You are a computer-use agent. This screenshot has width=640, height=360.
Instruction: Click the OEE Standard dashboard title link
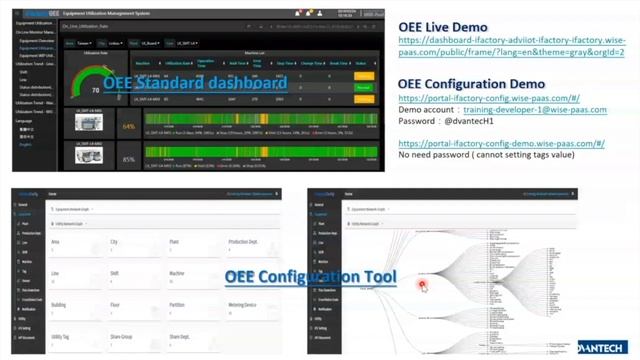tap(195, 83)
